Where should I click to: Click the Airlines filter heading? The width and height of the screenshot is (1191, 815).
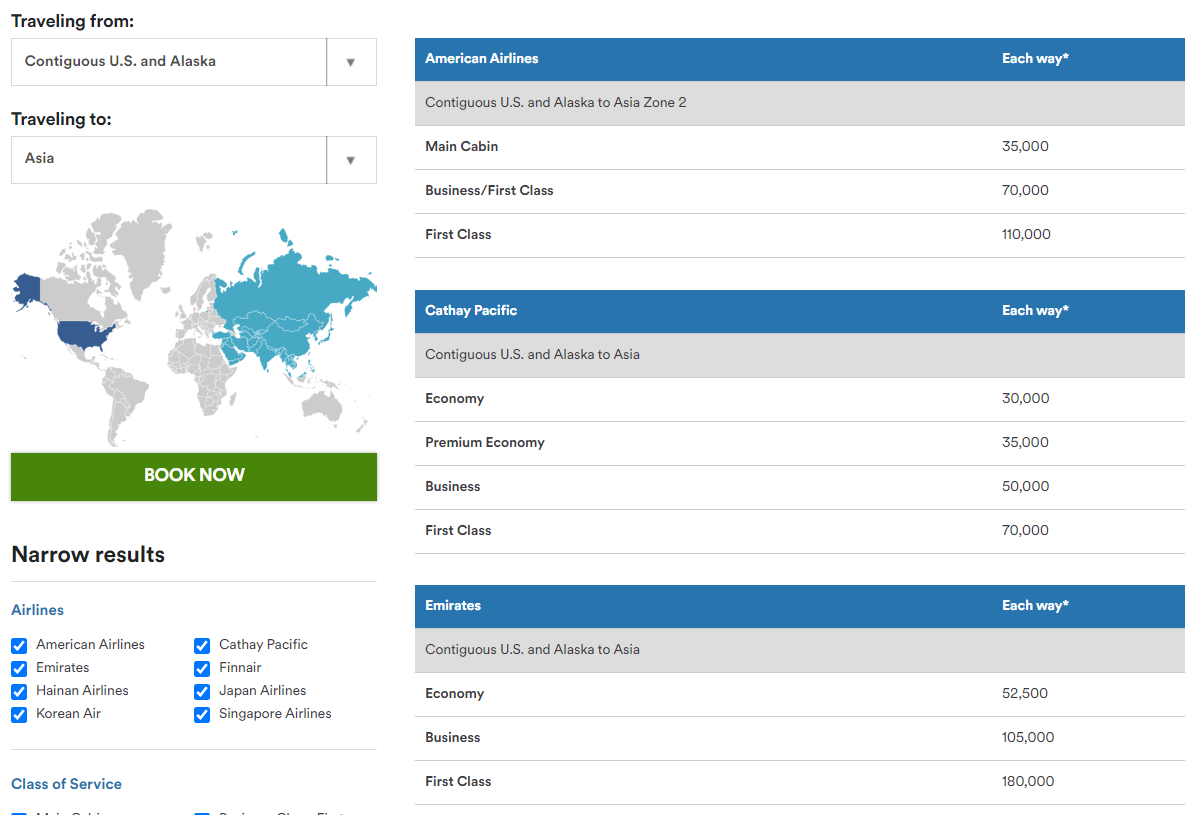37,610
